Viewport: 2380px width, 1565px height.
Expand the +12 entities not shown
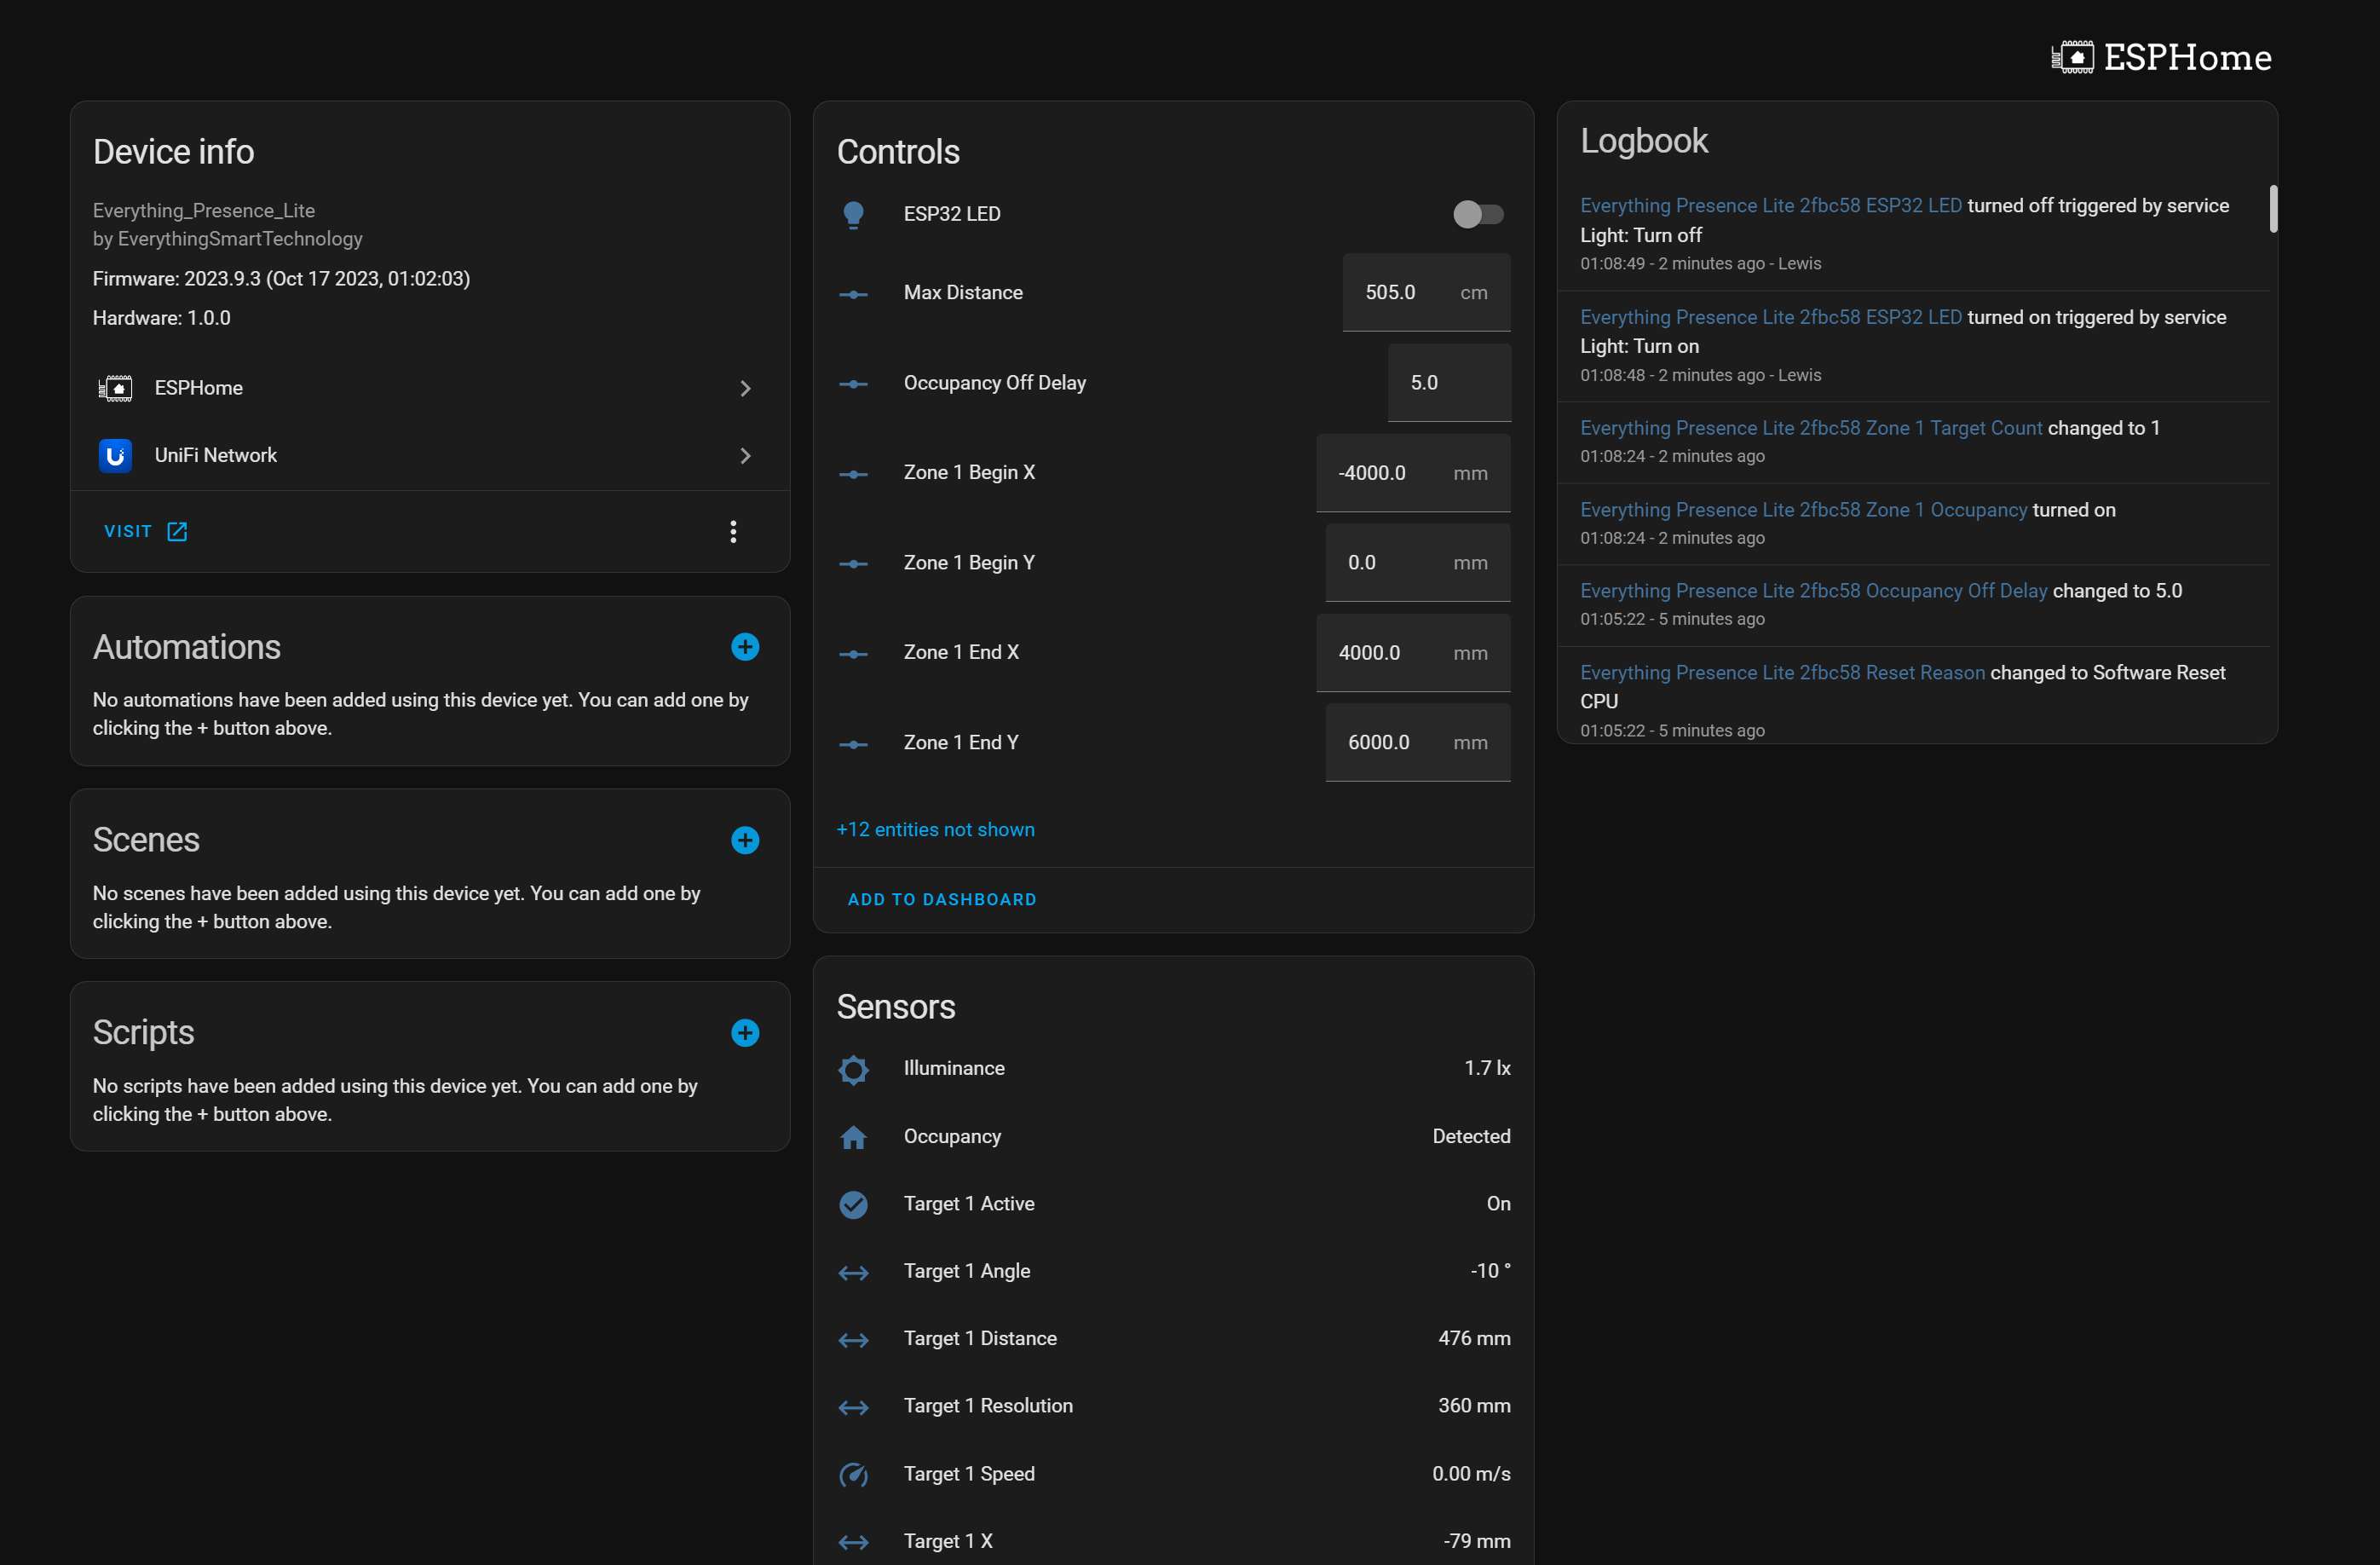(x=936, y=829)
